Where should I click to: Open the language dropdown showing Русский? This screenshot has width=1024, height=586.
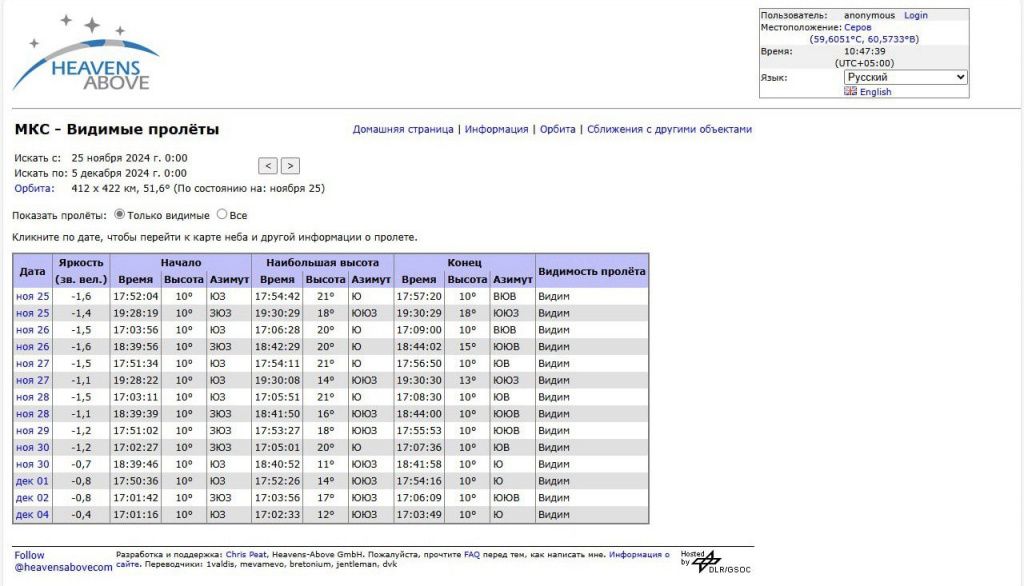click(x=905, y=77)
